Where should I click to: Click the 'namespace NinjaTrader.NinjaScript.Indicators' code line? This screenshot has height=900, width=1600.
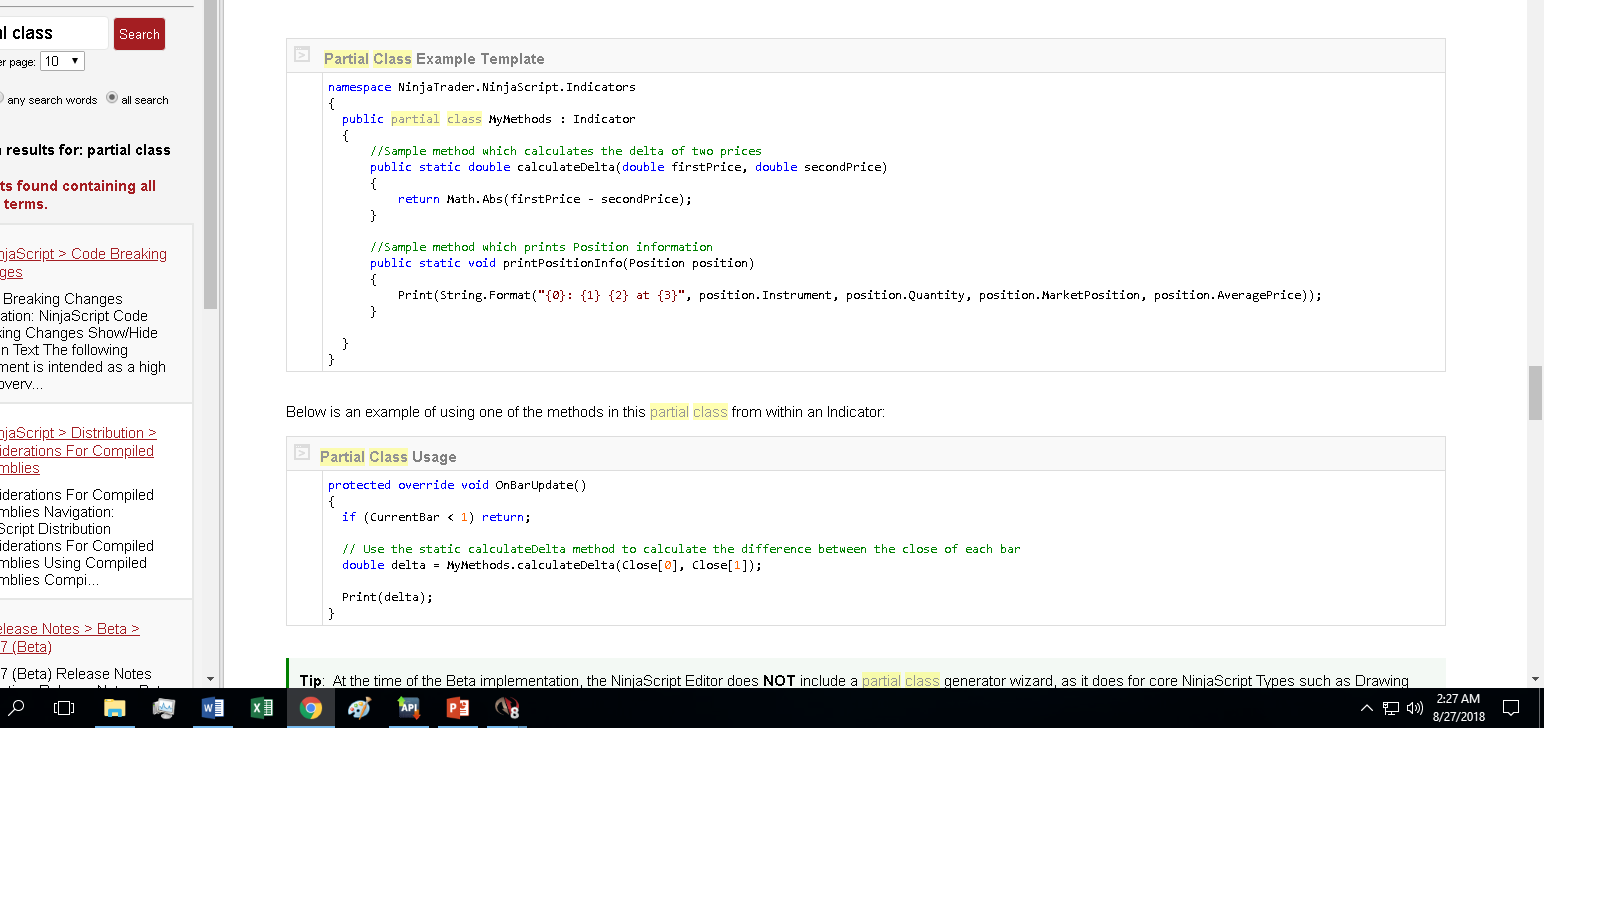(482, 87)
